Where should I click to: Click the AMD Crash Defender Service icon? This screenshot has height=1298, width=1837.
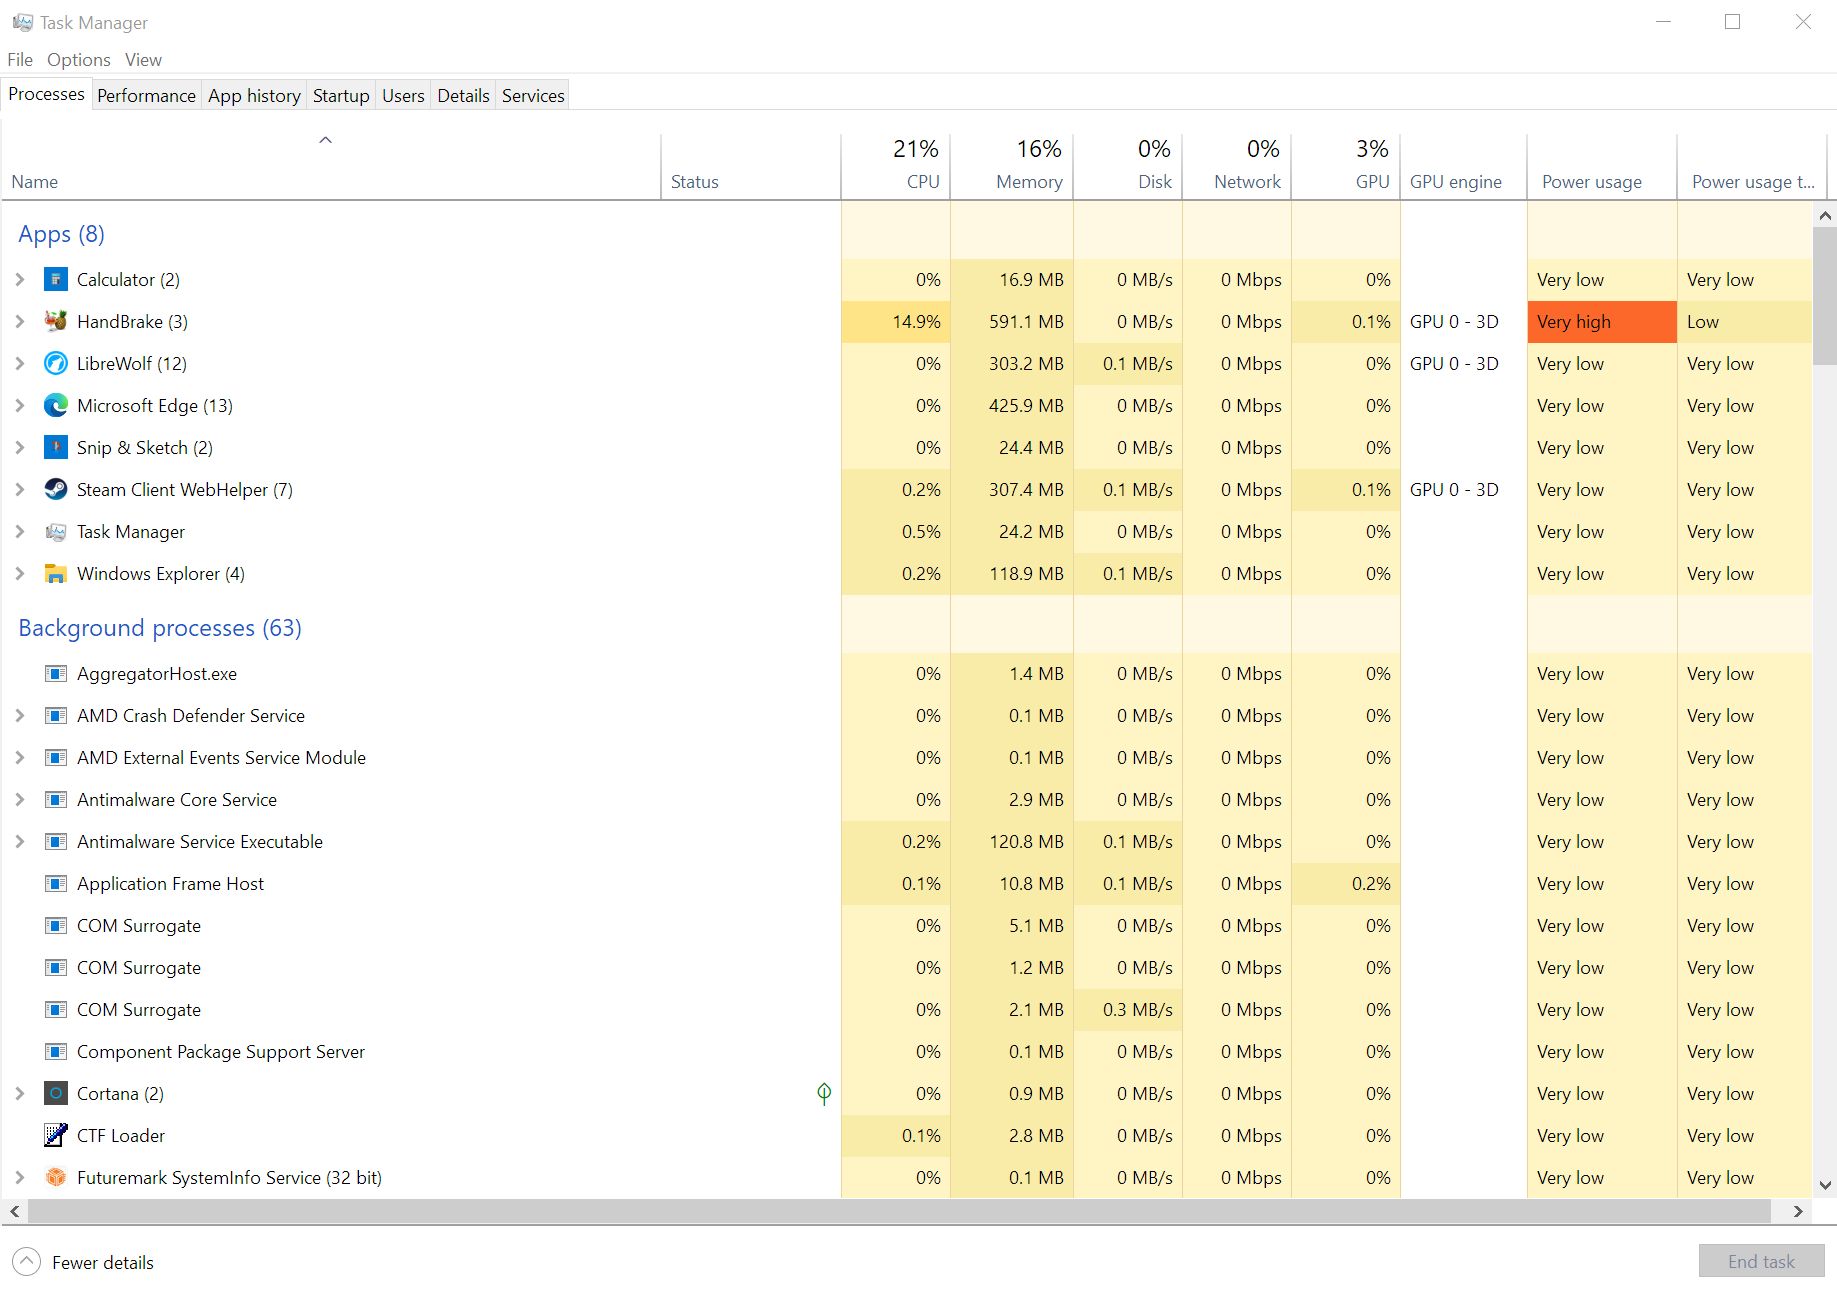[x=56, y=716]
